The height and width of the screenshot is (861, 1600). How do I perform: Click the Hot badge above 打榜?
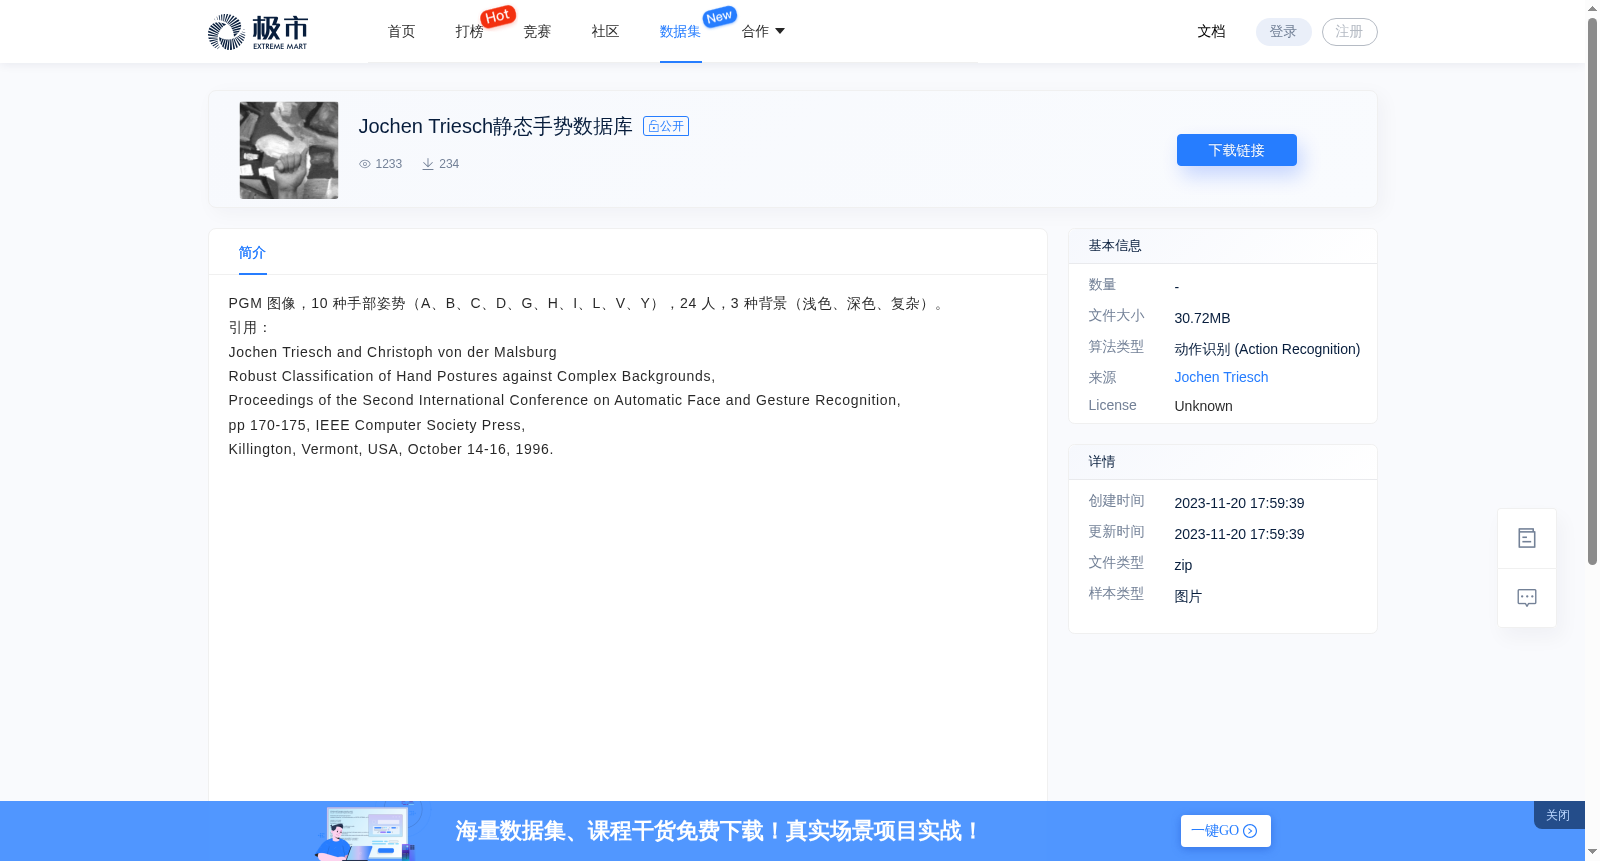tap(498, 16)
